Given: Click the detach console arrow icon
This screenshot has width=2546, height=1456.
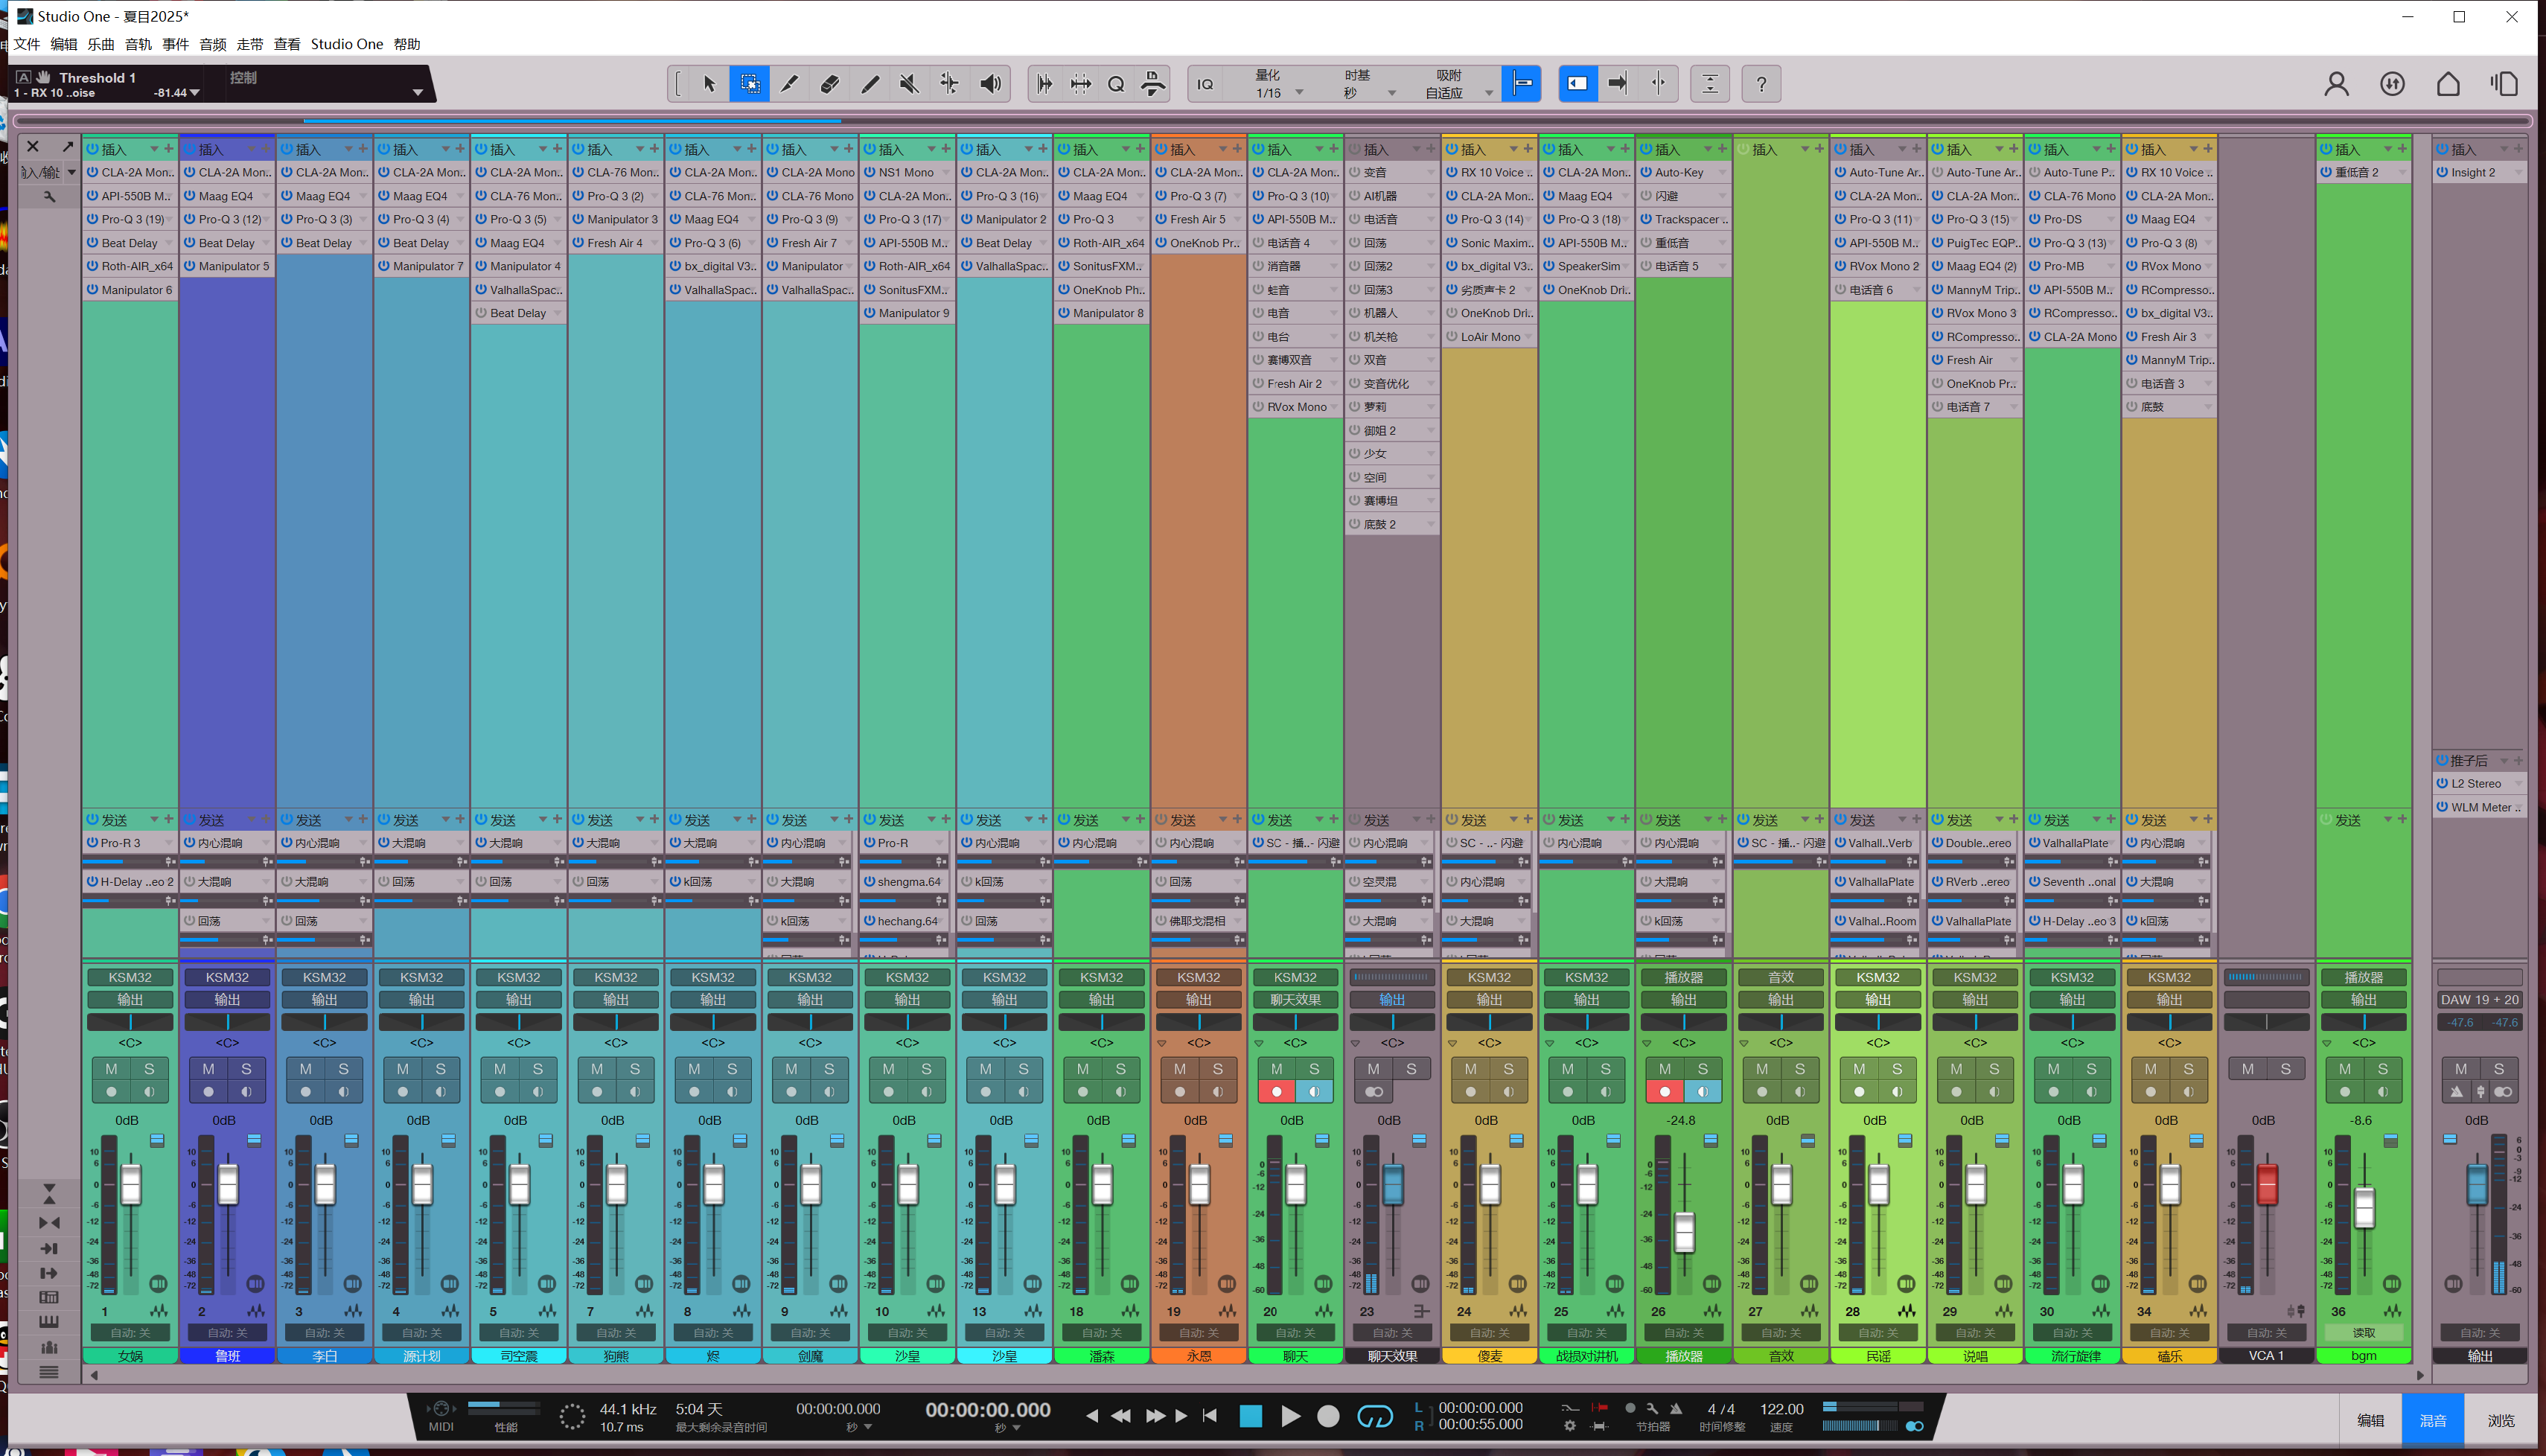Looking at the screenshot, I should [67, 147].
